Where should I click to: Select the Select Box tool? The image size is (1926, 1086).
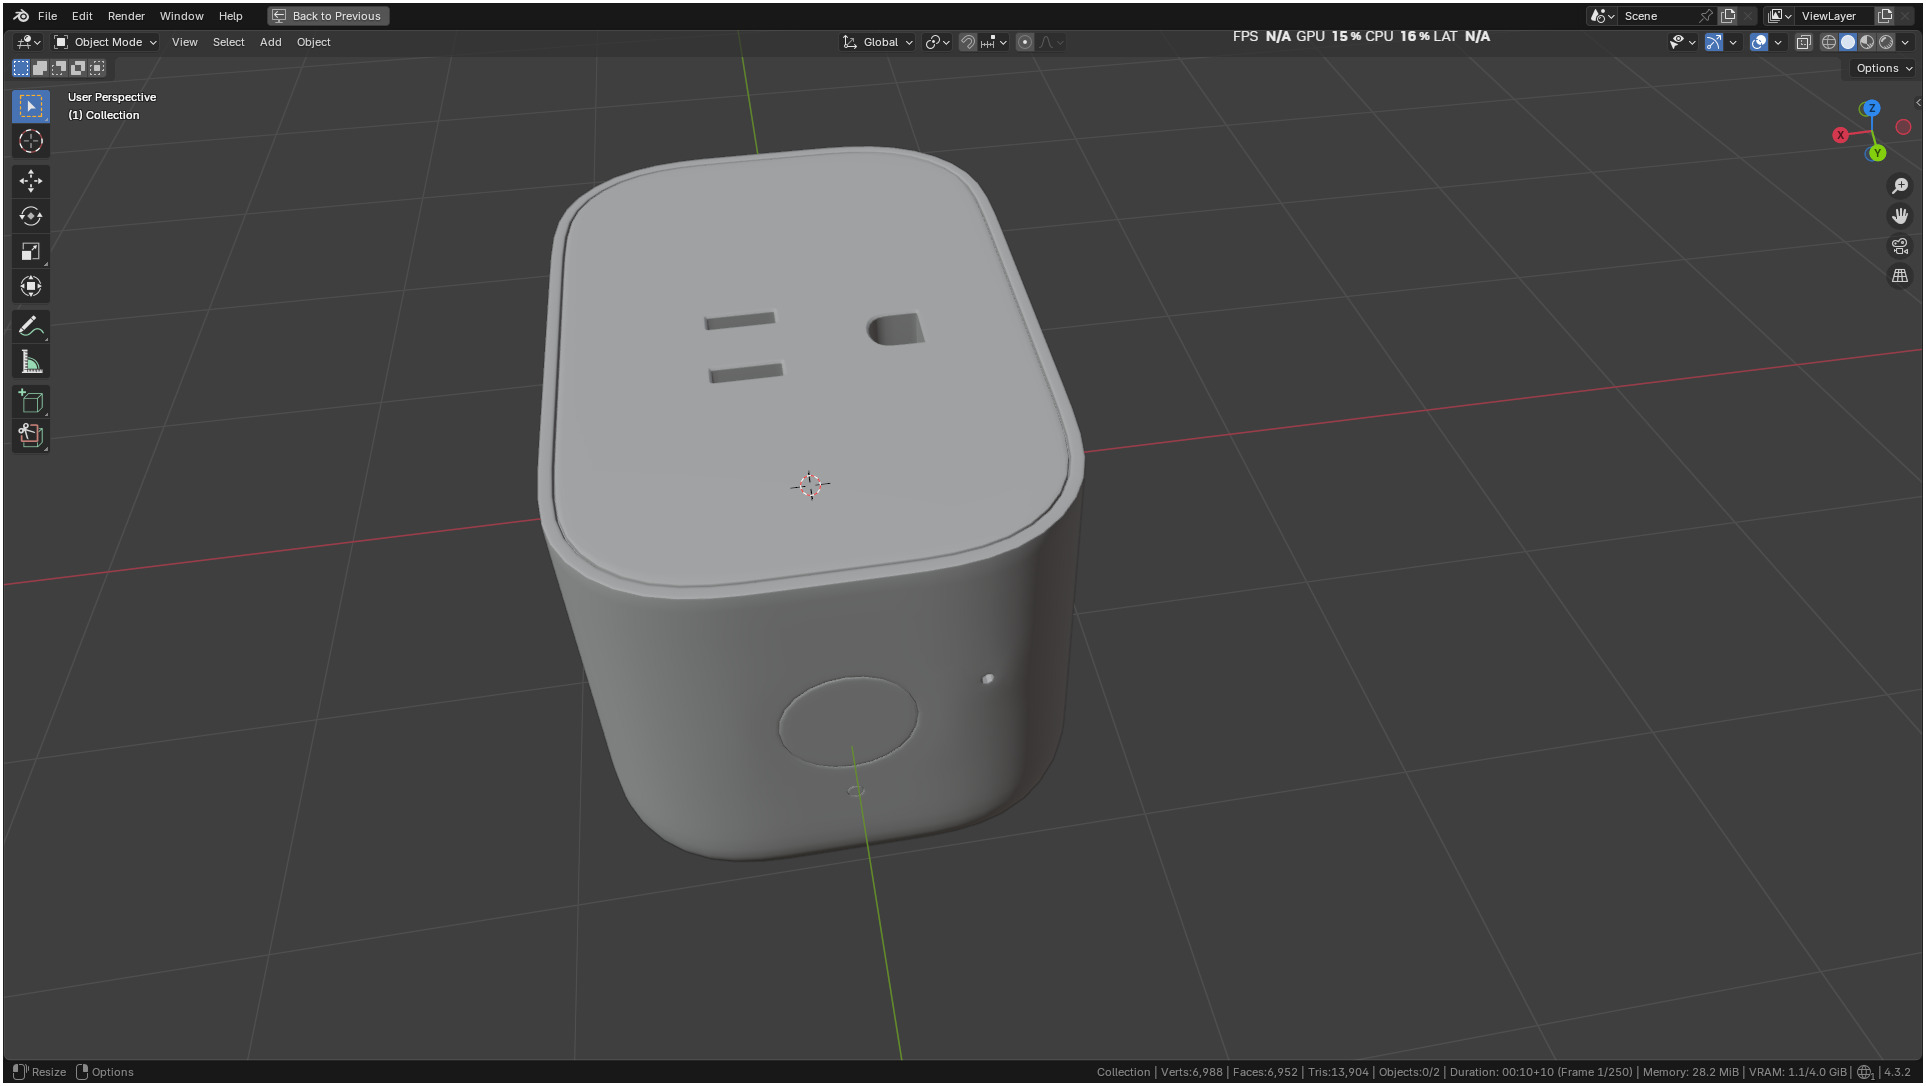(31, 106)
